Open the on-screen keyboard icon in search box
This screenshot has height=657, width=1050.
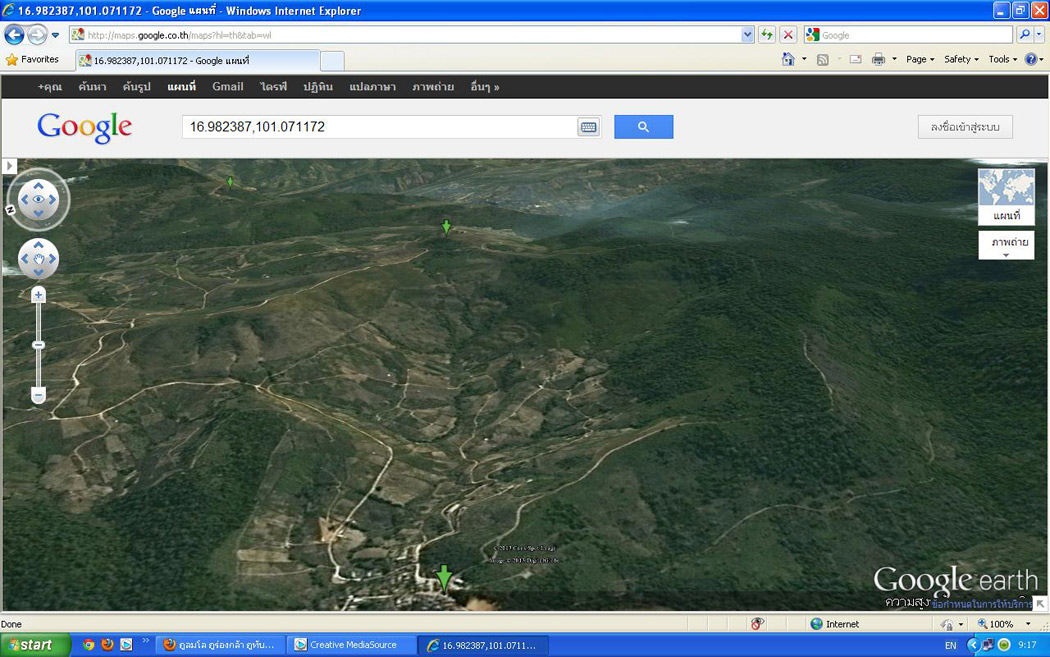pyautogui.click(x=588, y=127)
